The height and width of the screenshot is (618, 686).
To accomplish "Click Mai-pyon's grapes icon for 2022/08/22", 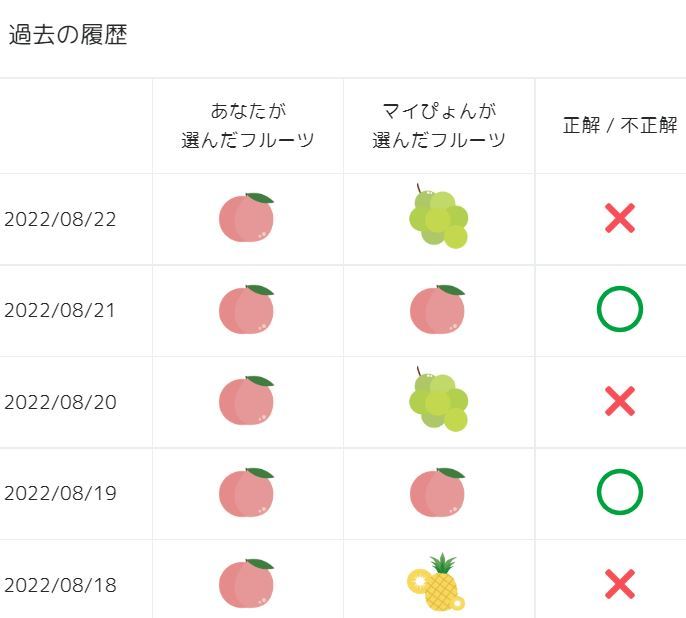I will pos(438,216).
